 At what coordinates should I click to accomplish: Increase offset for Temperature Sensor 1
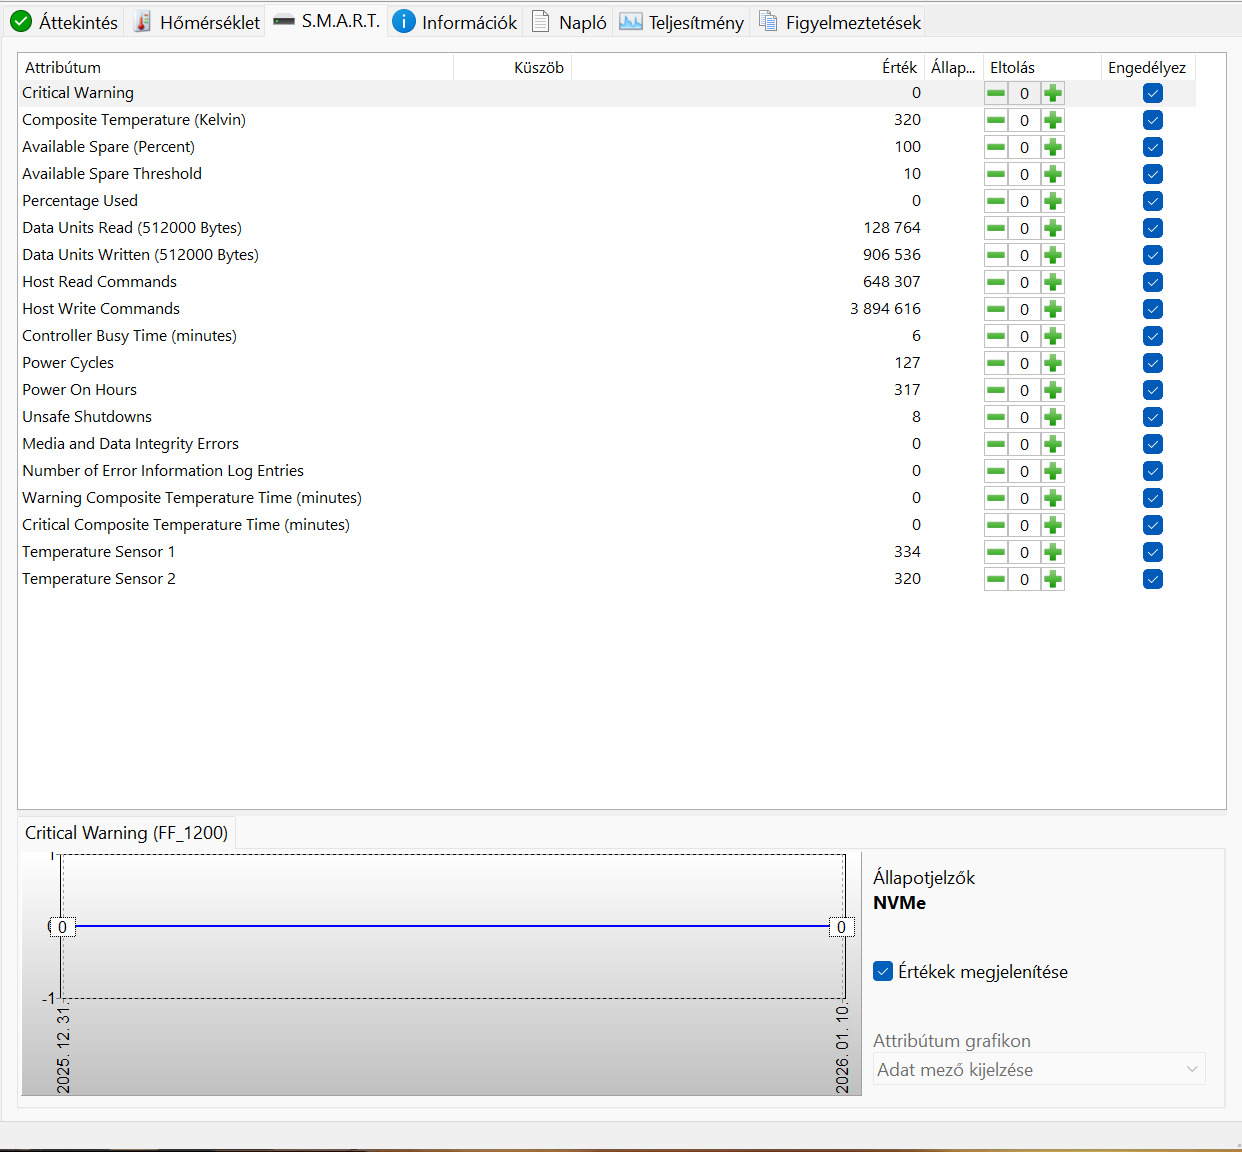(1052, 552)
